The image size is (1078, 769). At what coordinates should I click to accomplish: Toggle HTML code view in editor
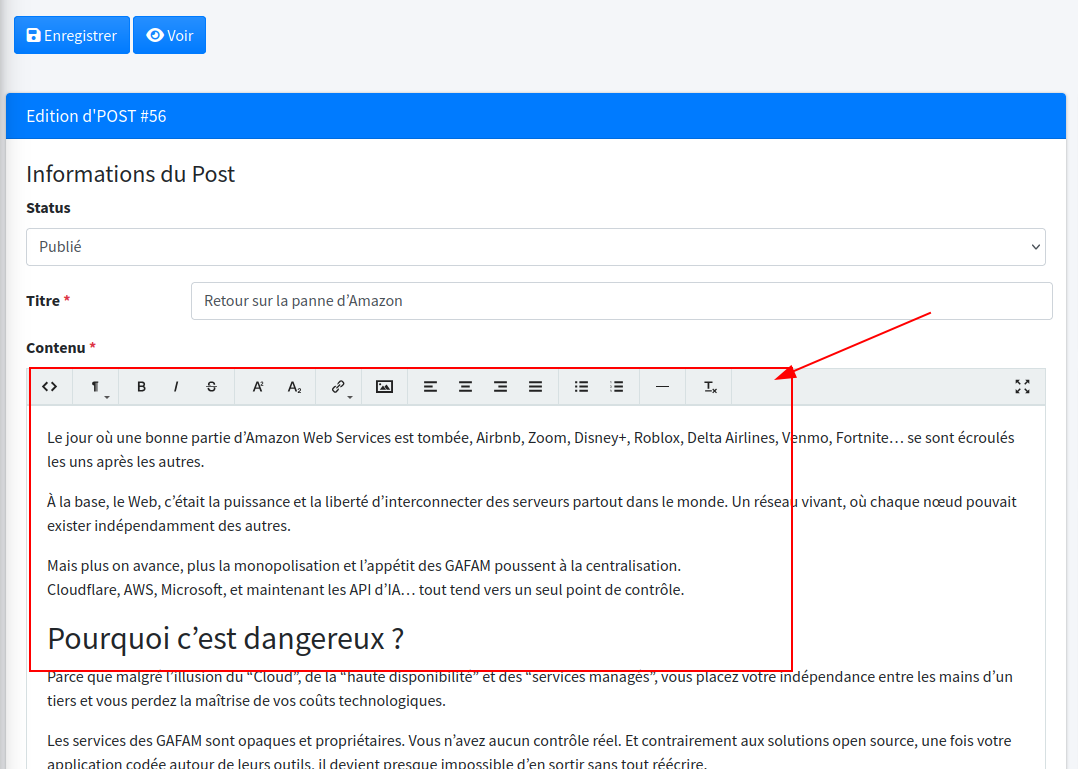click(x=50, y=387)
